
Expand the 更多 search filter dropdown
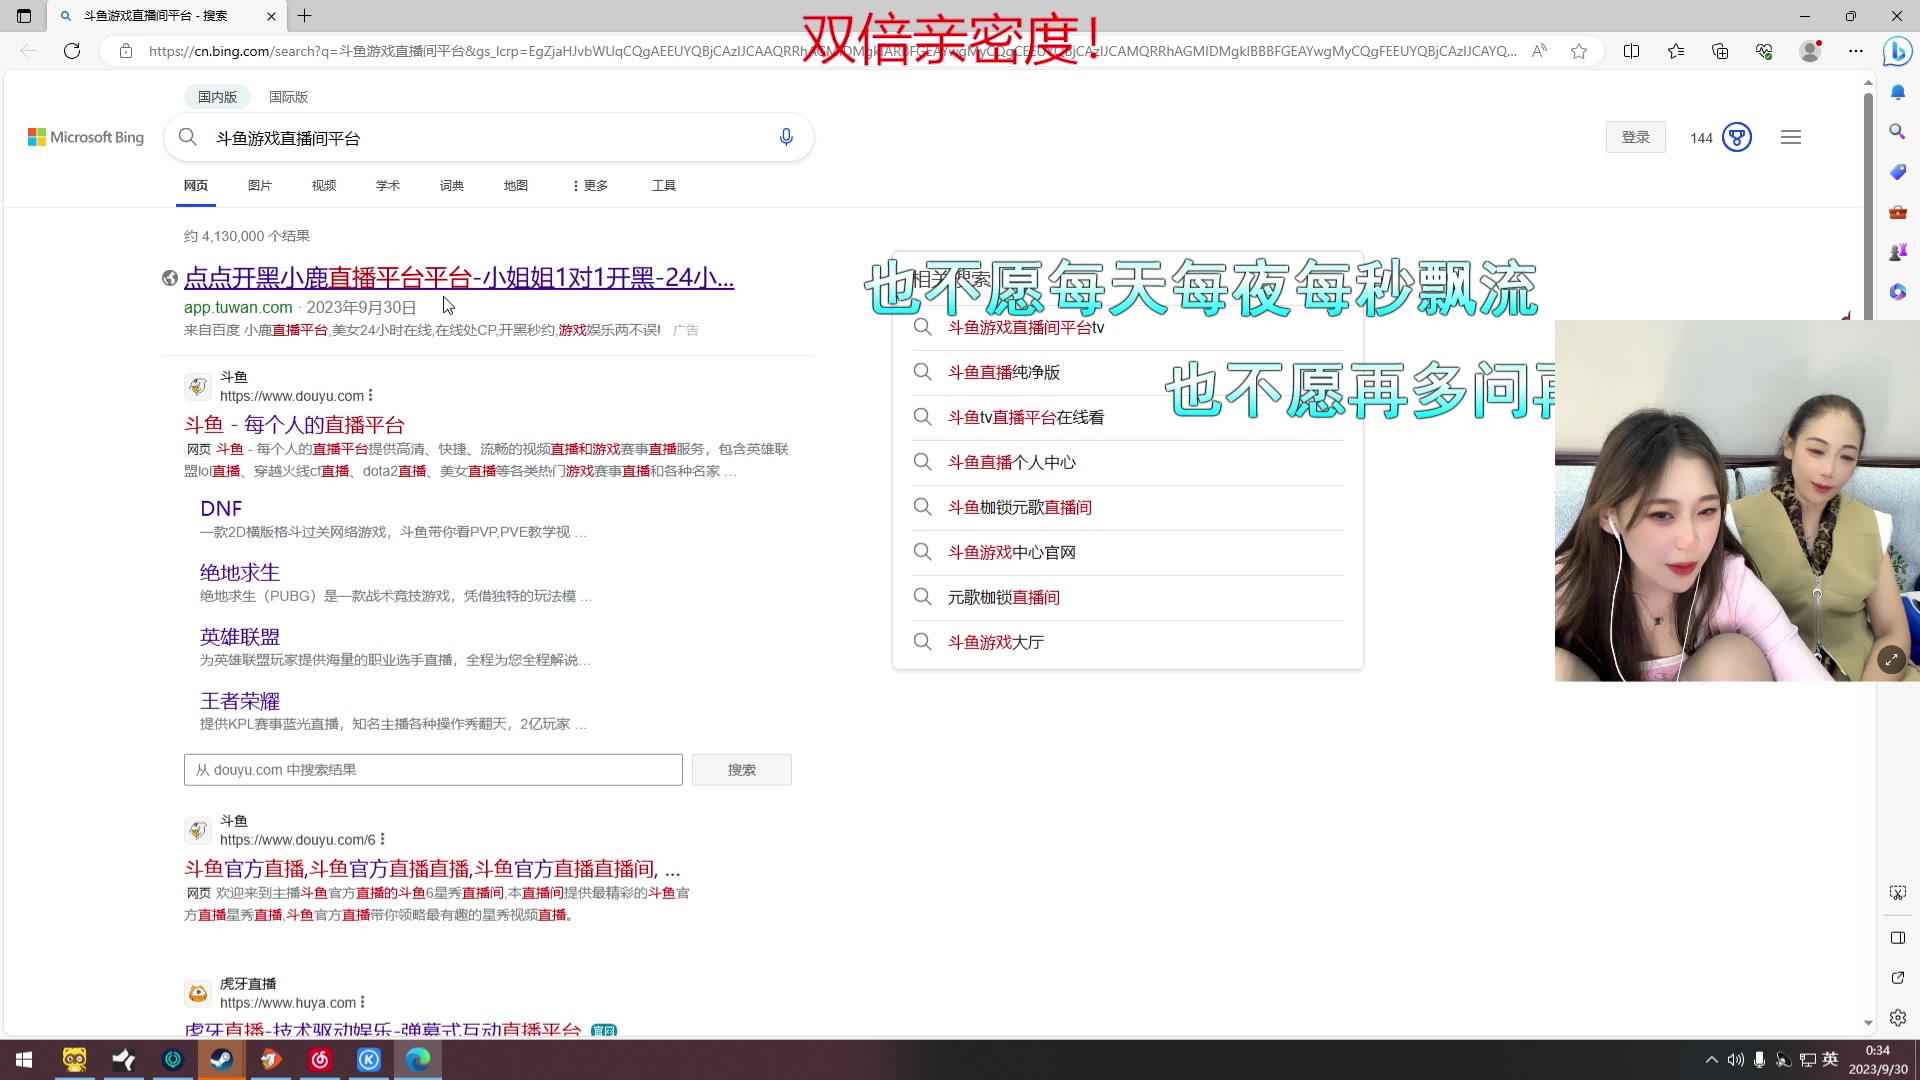[589, 185]
